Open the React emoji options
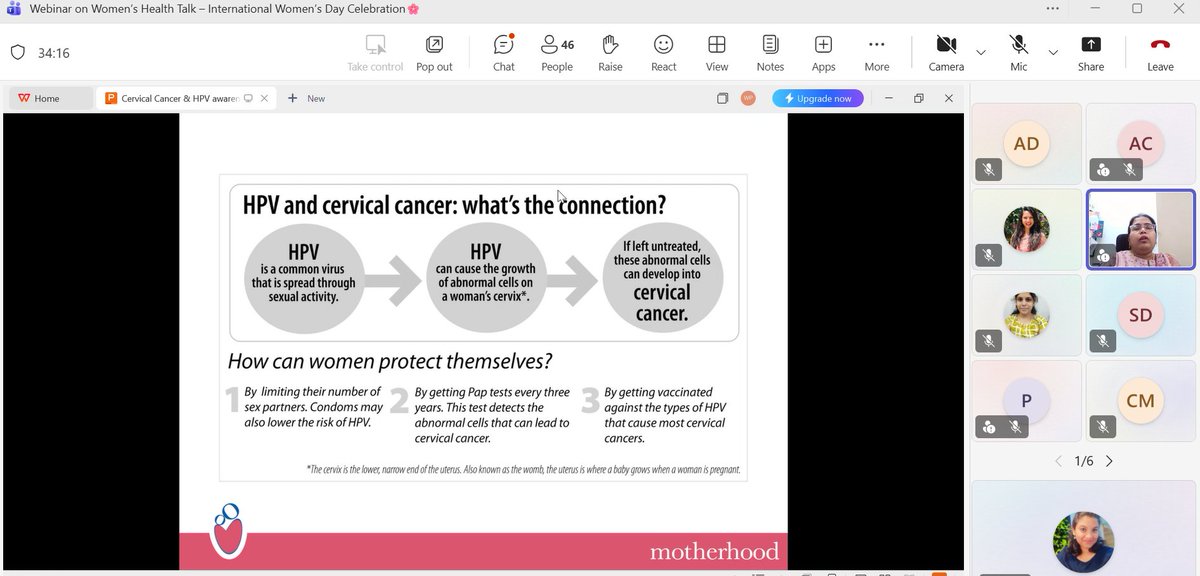Viewport: 1200px width, 576px height. click(x=664, y=53)
